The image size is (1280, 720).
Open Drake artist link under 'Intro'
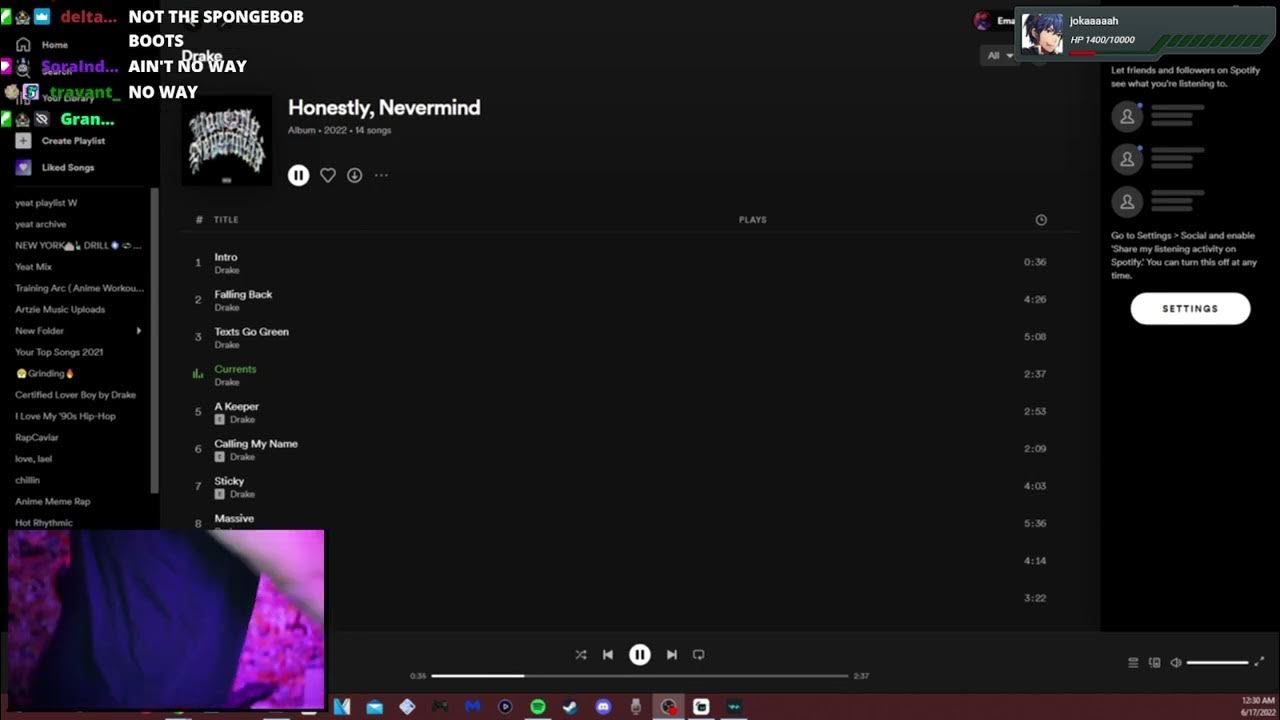click(x=227, y=270)
